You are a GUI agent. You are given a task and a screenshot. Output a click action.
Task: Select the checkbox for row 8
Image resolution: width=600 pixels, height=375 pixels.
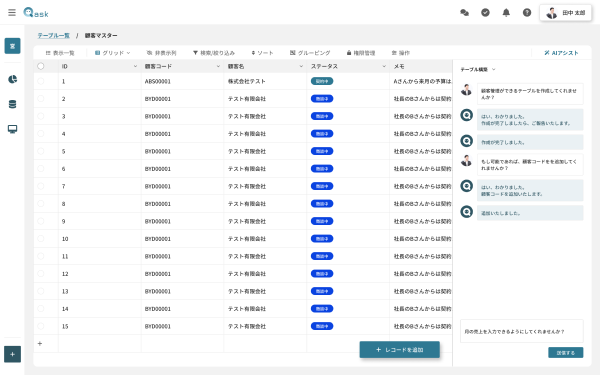tap(41, 204)
